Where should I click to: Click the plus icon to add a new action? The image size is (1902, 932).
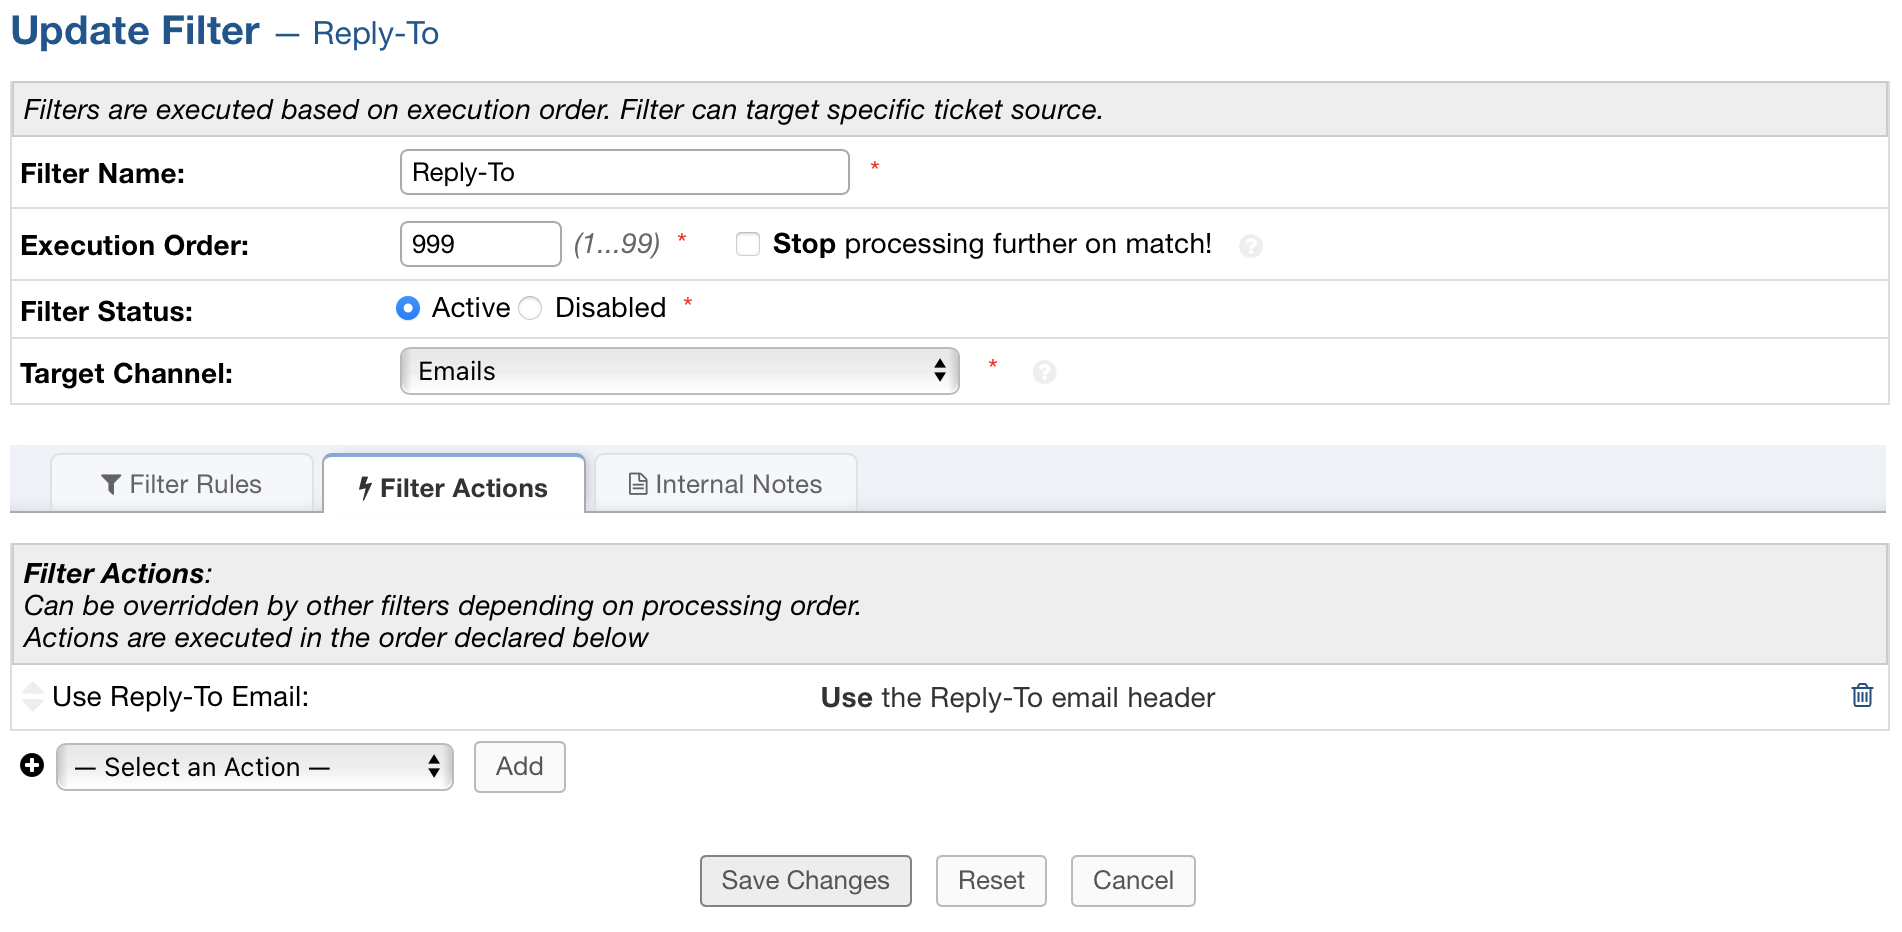point(32,766)
